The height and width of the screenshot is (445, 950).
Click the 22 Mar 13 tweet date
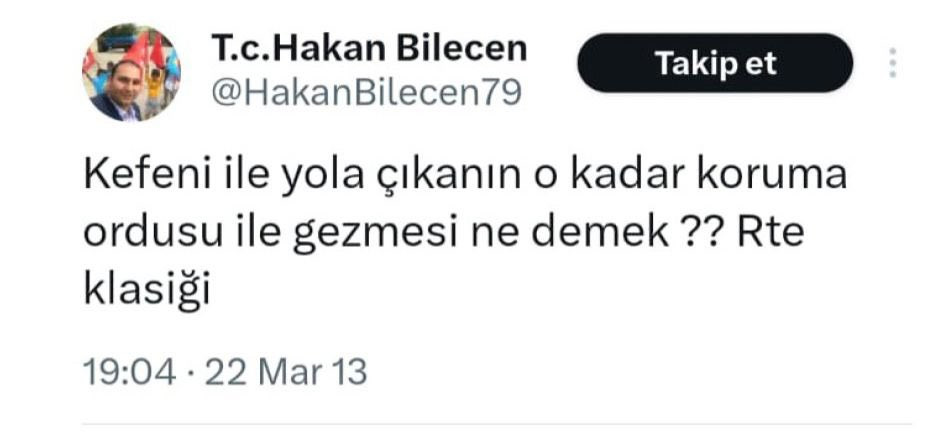[x=285, y=372]
